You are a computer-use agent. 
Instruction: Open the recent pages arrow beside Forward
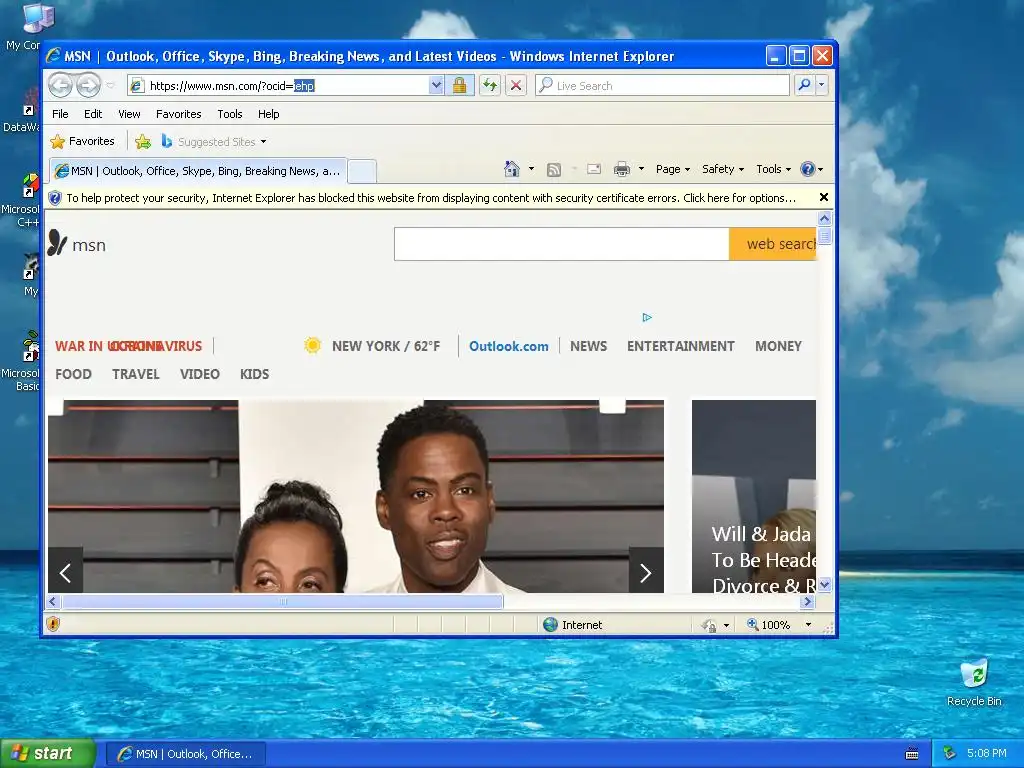tap(110, 86)
